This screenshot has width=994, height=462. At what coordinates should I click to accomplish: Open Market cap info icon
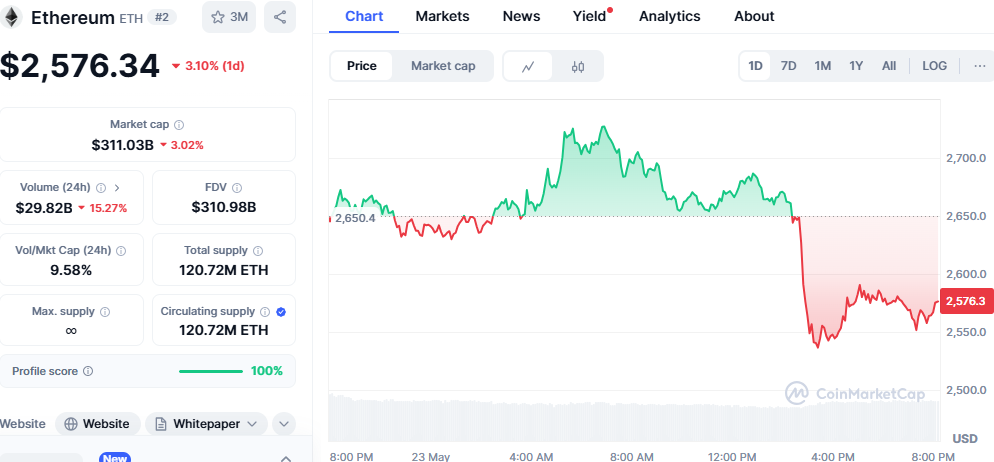tap(179, 125)
